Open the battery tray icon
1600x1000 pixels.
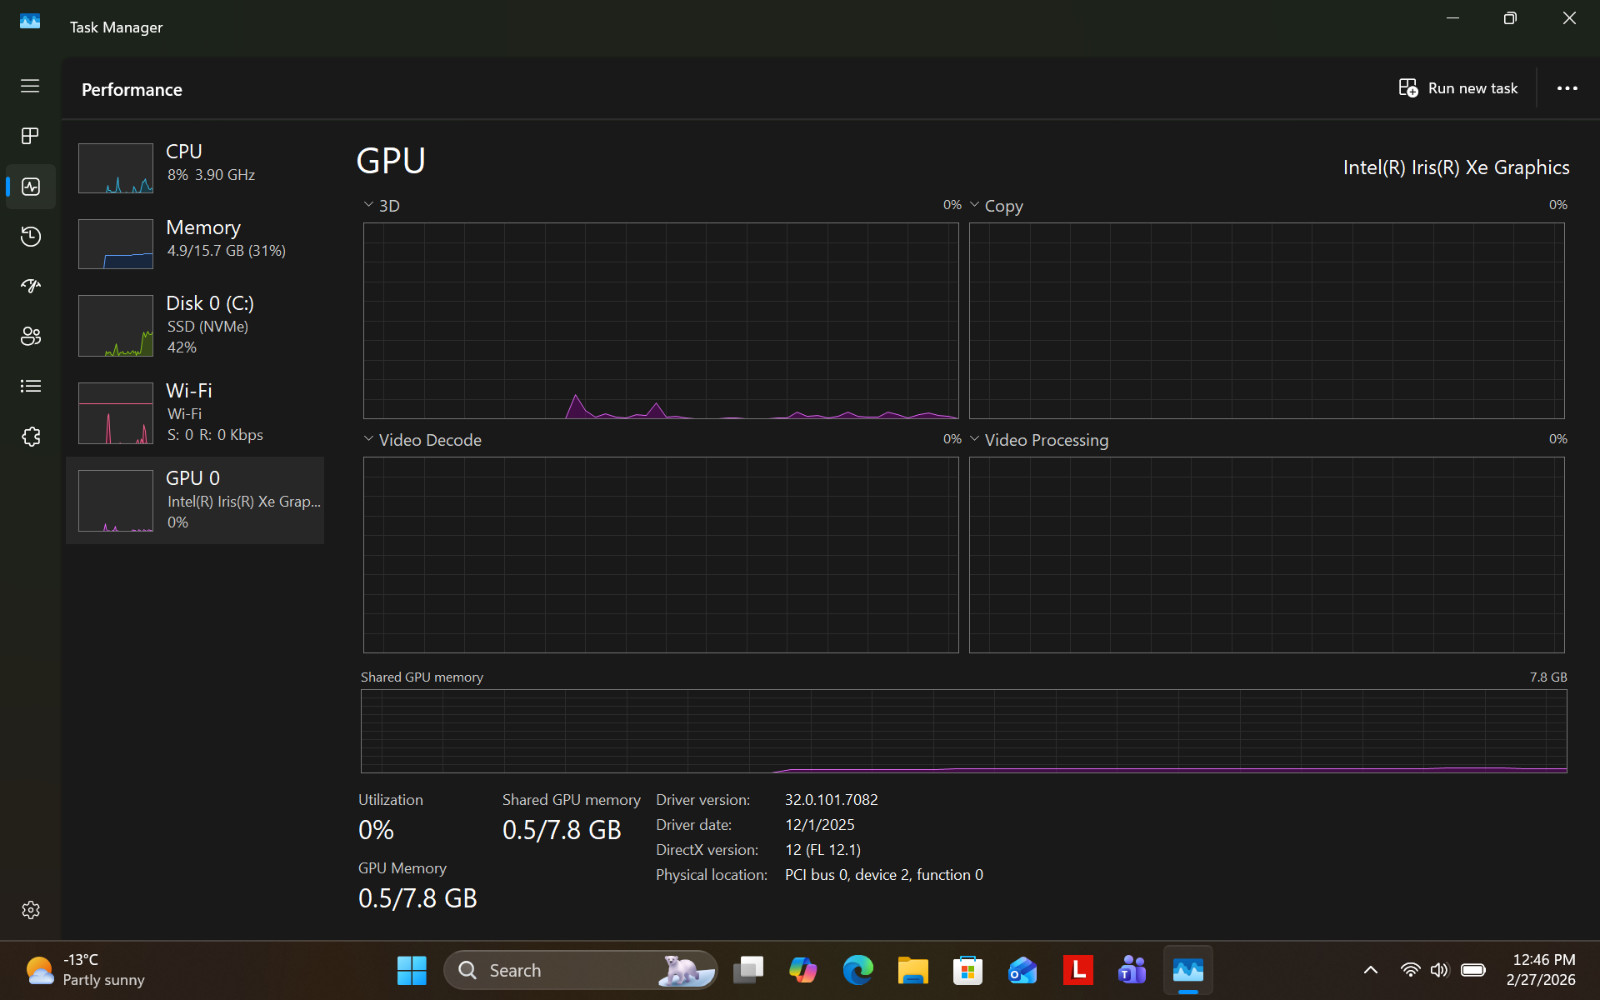point(1473,970)
